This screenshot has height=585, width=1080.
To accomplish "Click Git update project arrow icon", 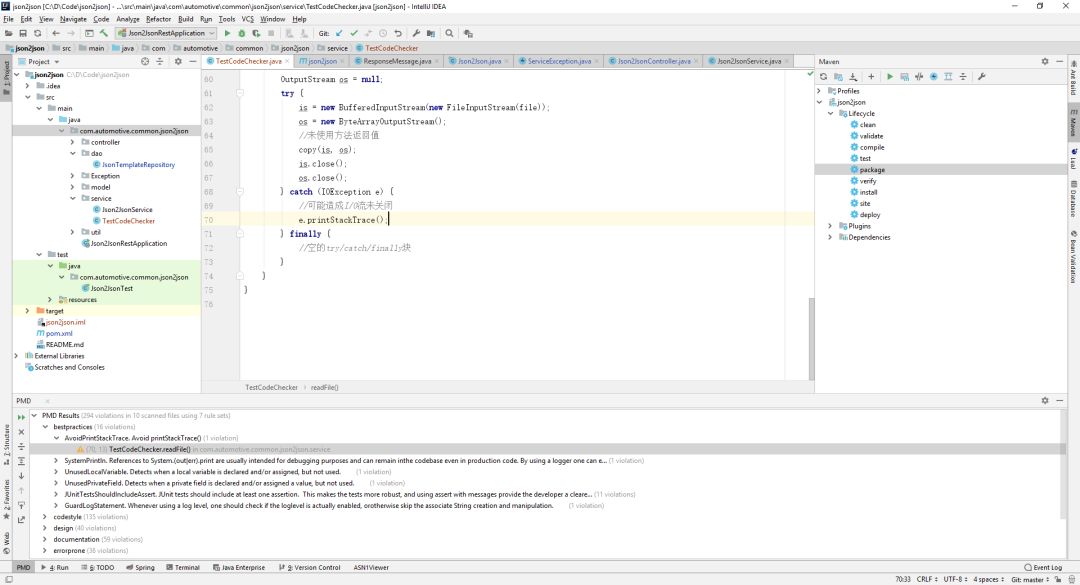I will point(338,33).
